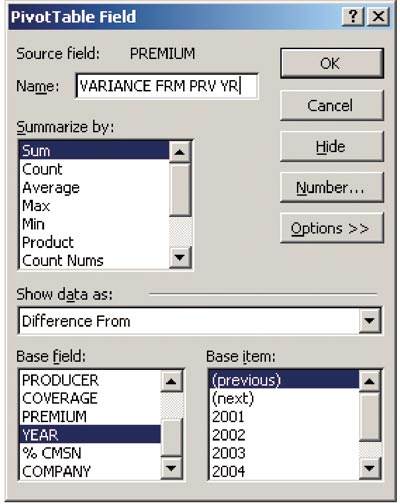
Task: Click the Name text field
Action: click(167, 86)
